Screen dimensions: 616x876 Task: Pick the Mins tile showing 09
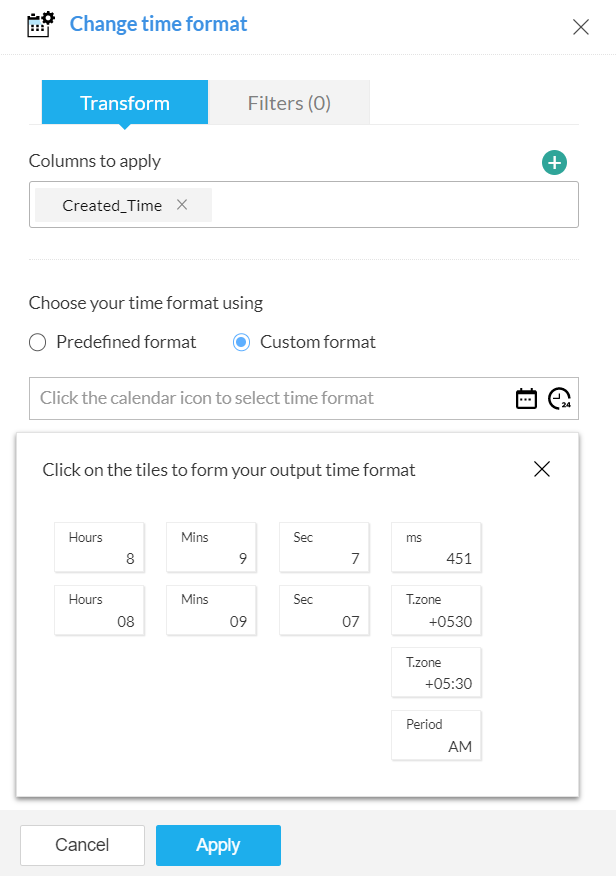tap(212, 610)
